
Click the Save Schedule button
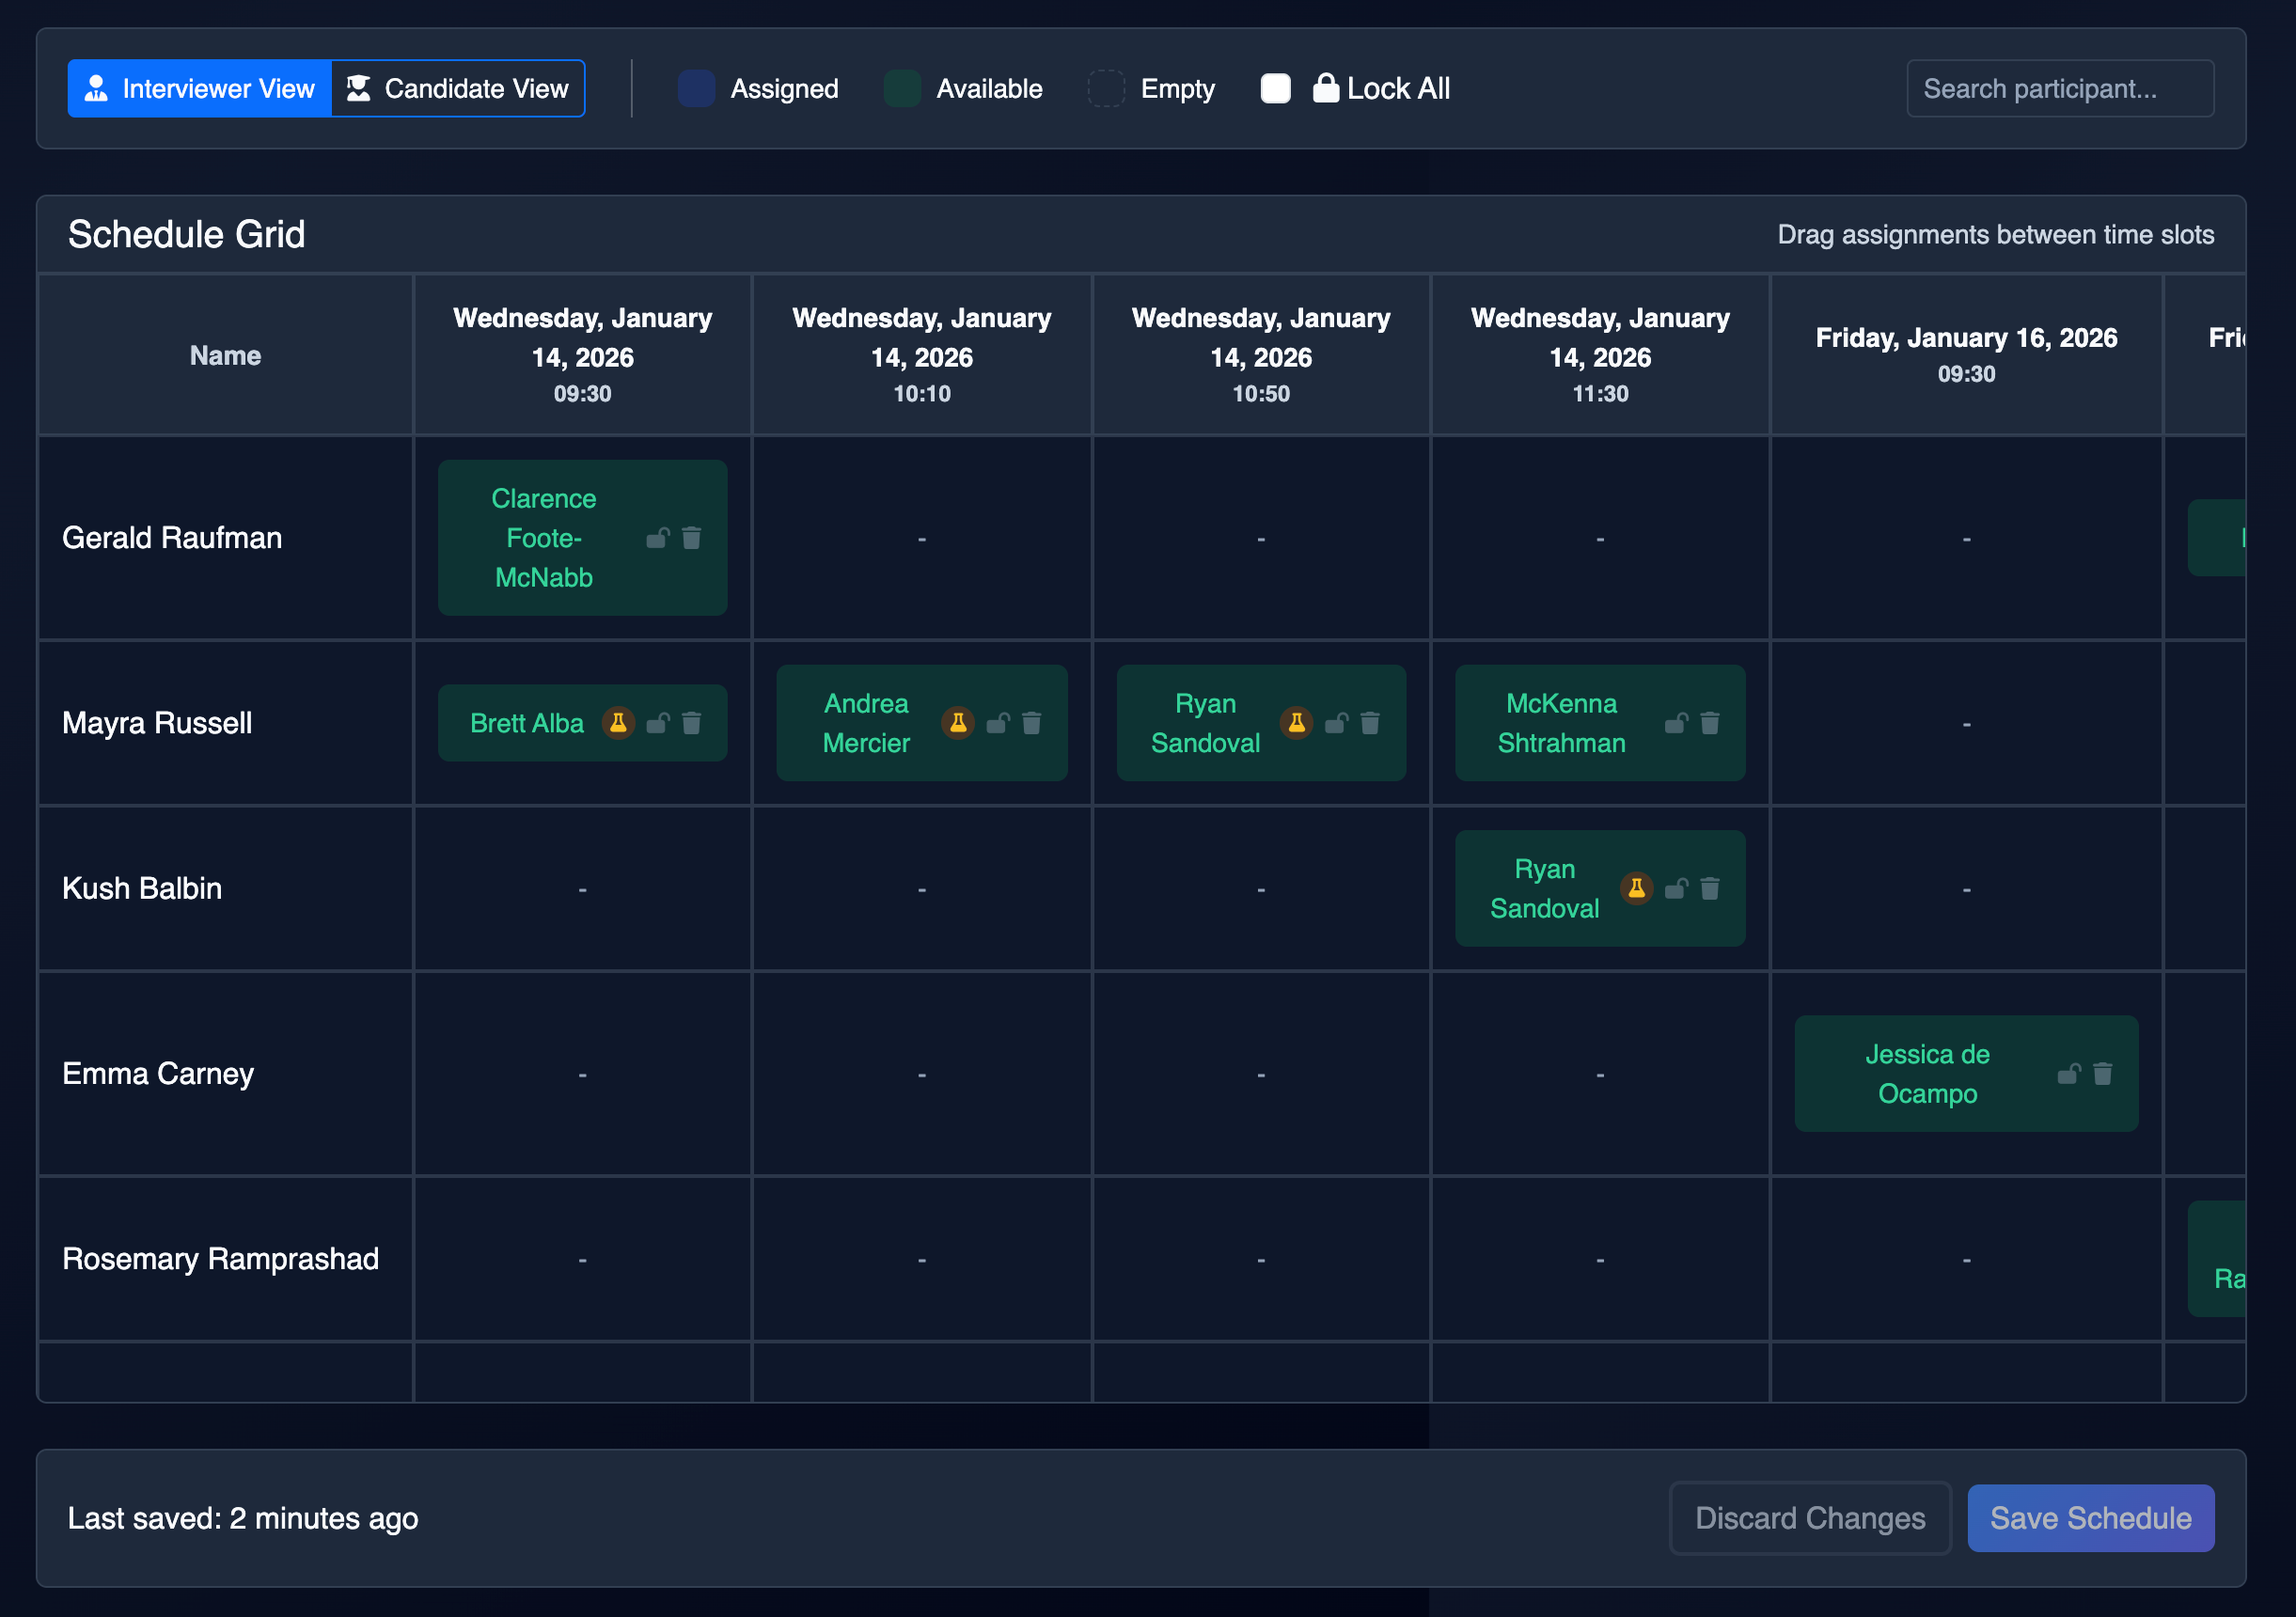(2091, 1517)
